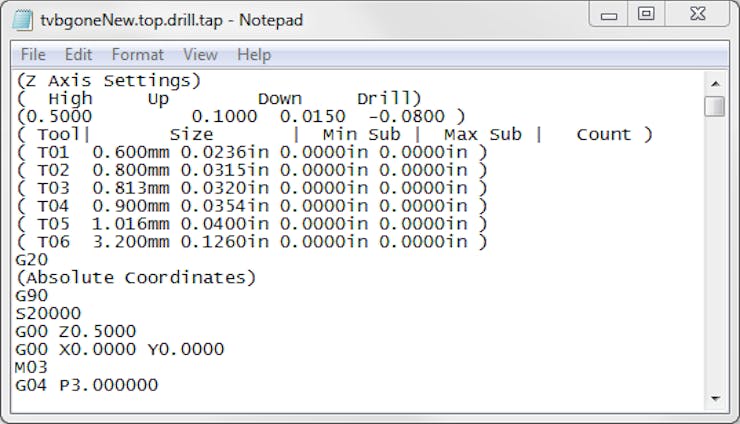Click the 'S20000' spindle speed line
Viewport: 740px width, 424px height.
48,314
